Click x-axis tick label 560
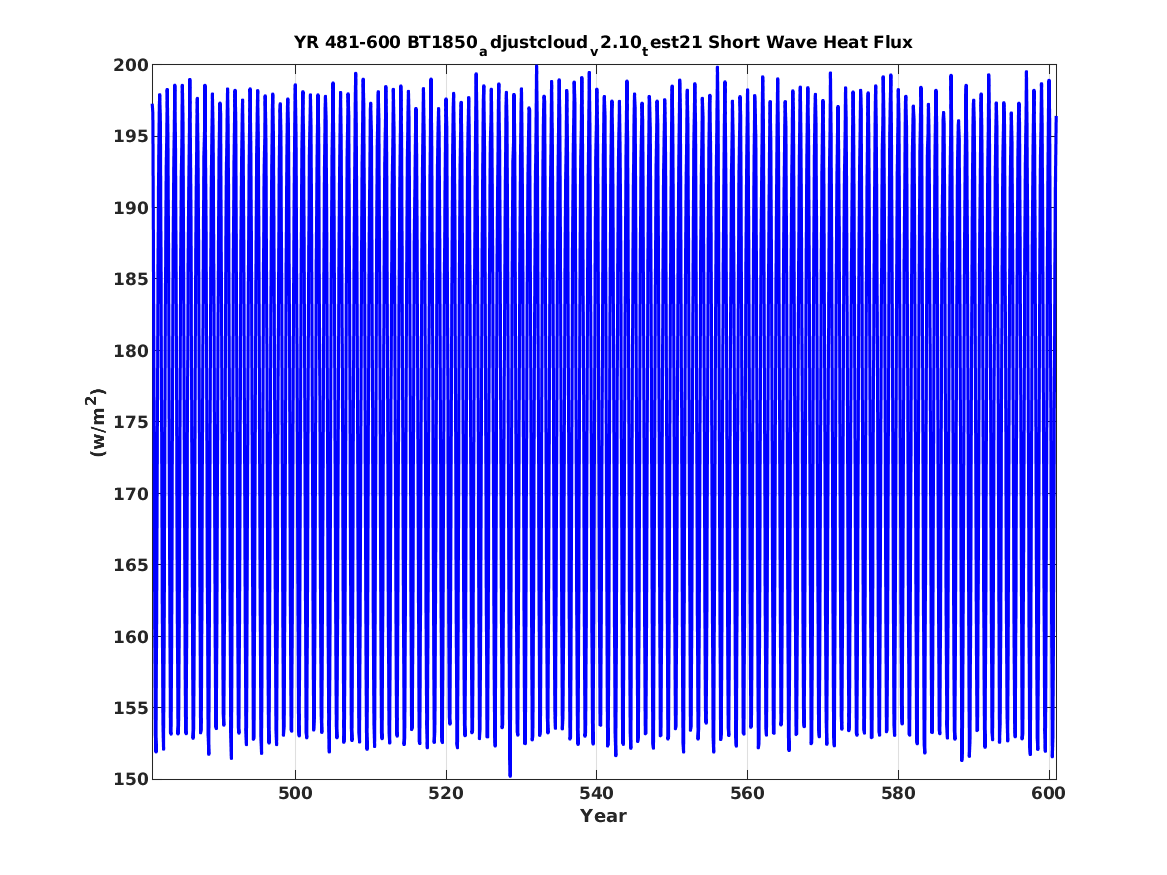The image size is (1167, 875). (x=747, y=794)
